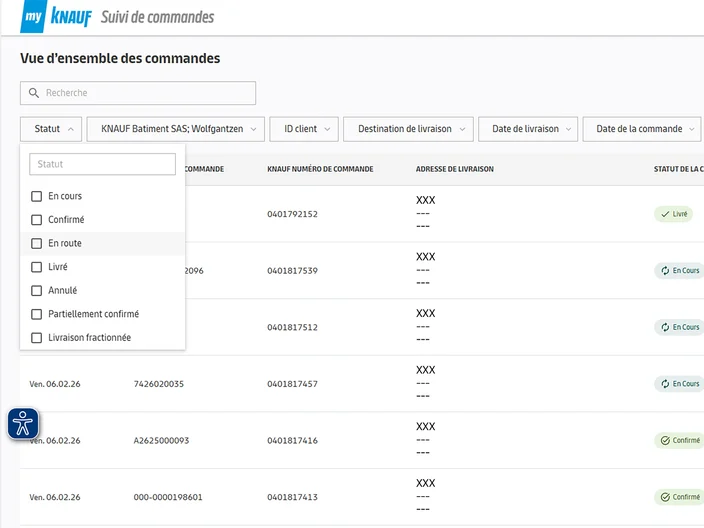
Task: Click En Cours badge for order 0401817512
Action: click(x=680, y=327)
